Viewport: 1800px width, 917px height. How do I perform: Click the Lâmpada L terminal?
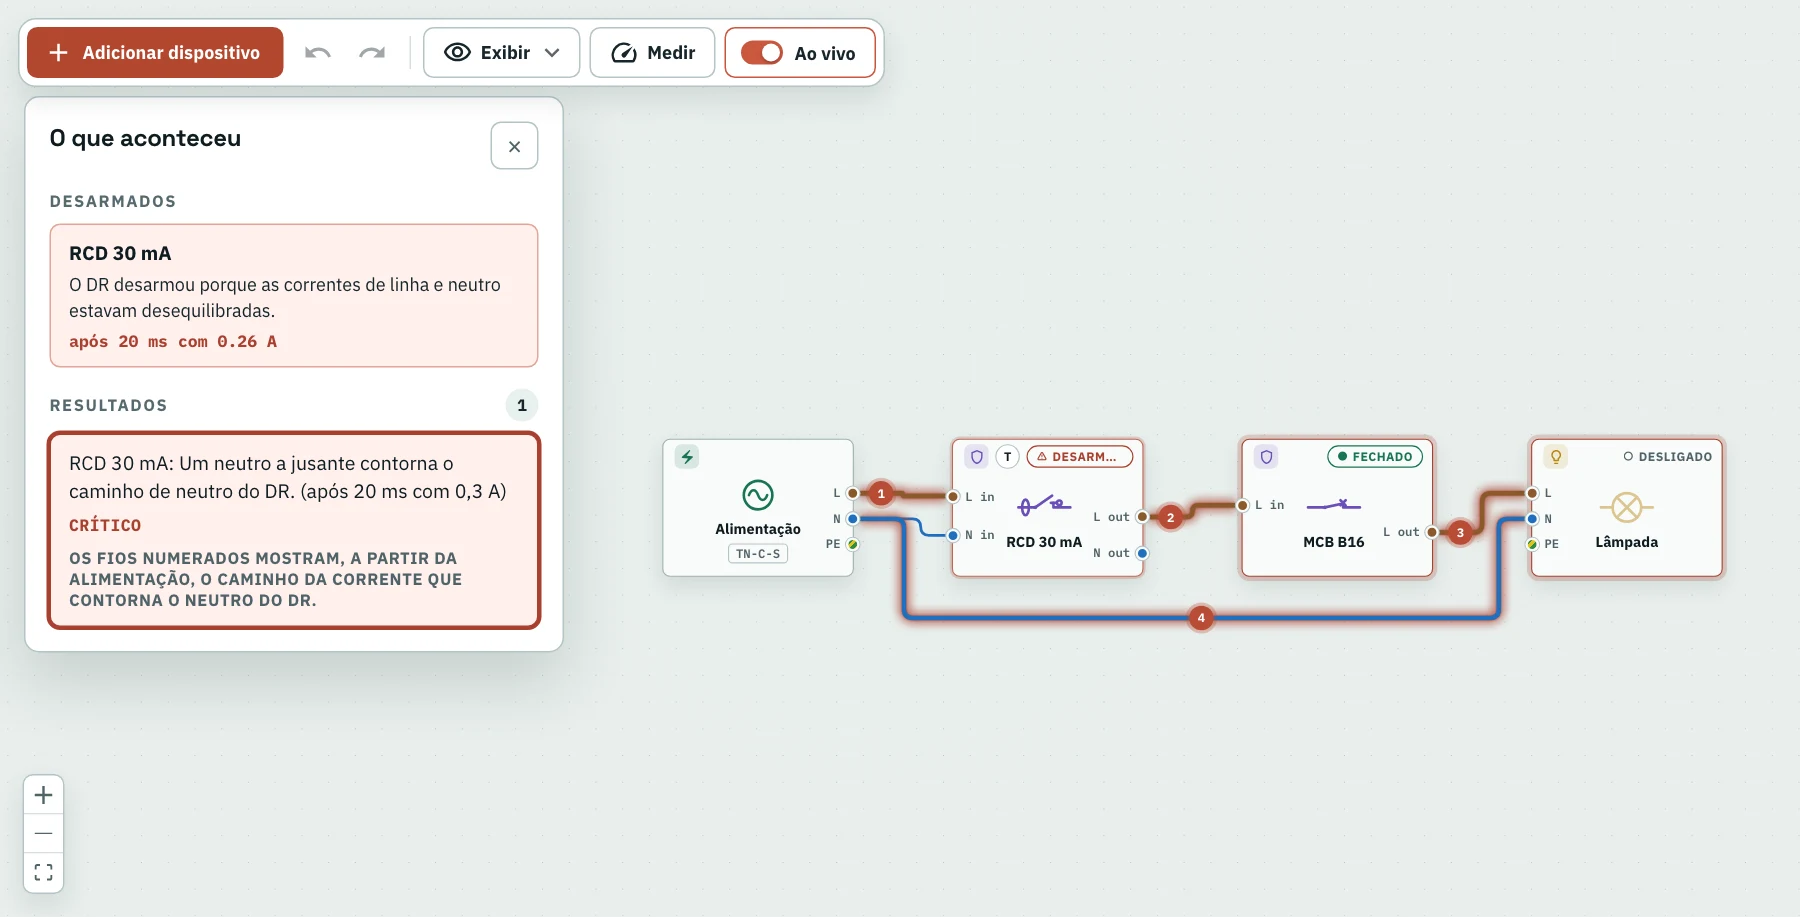[x=1532, y=493]
